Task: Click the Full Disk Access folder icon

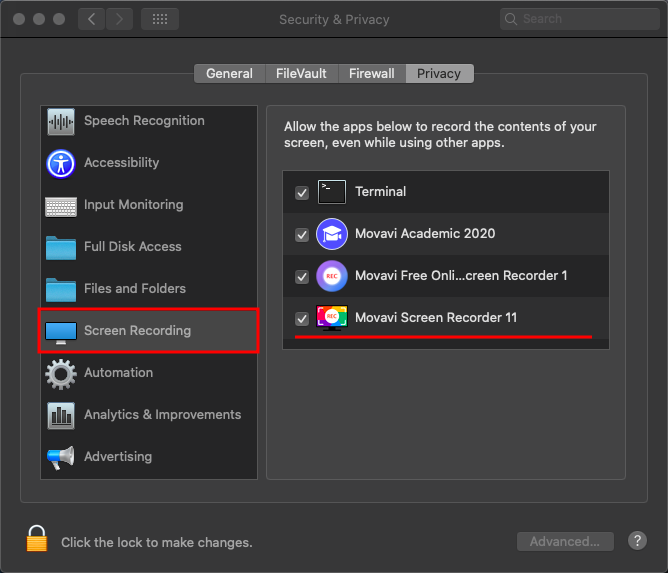Action: [61, 248]
